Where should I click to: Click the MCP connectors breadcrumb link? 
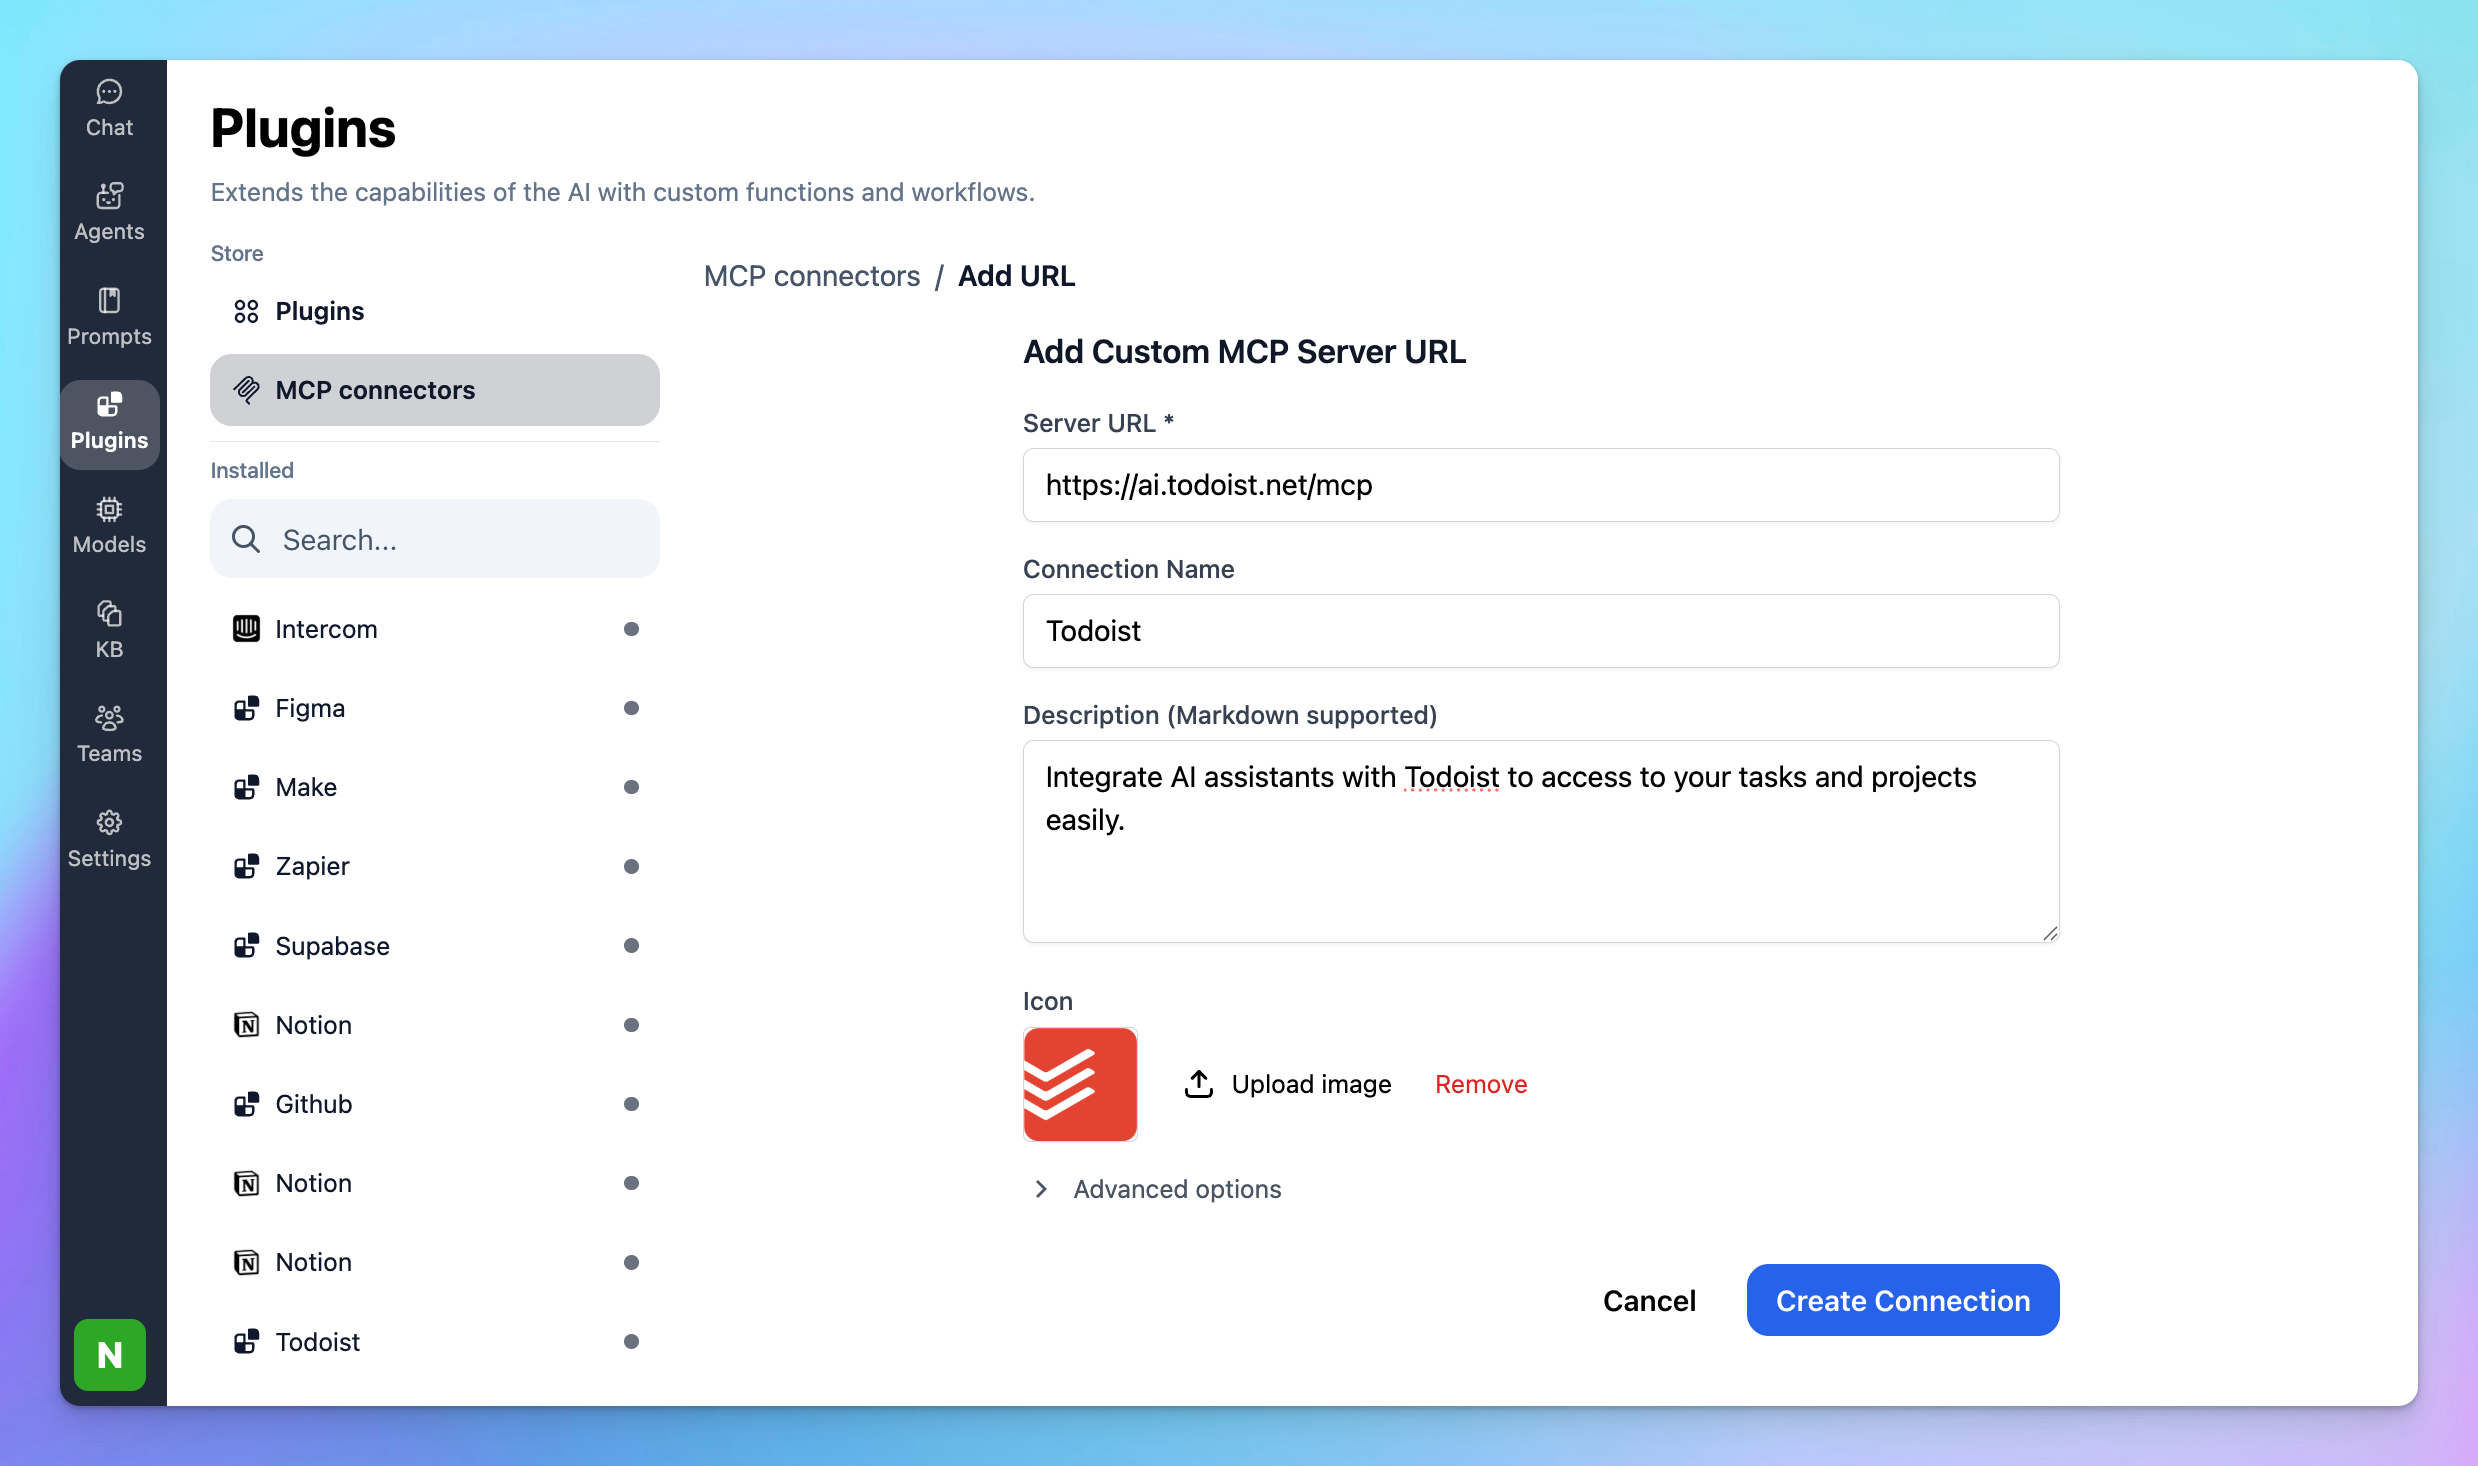(x=811, y=276)
